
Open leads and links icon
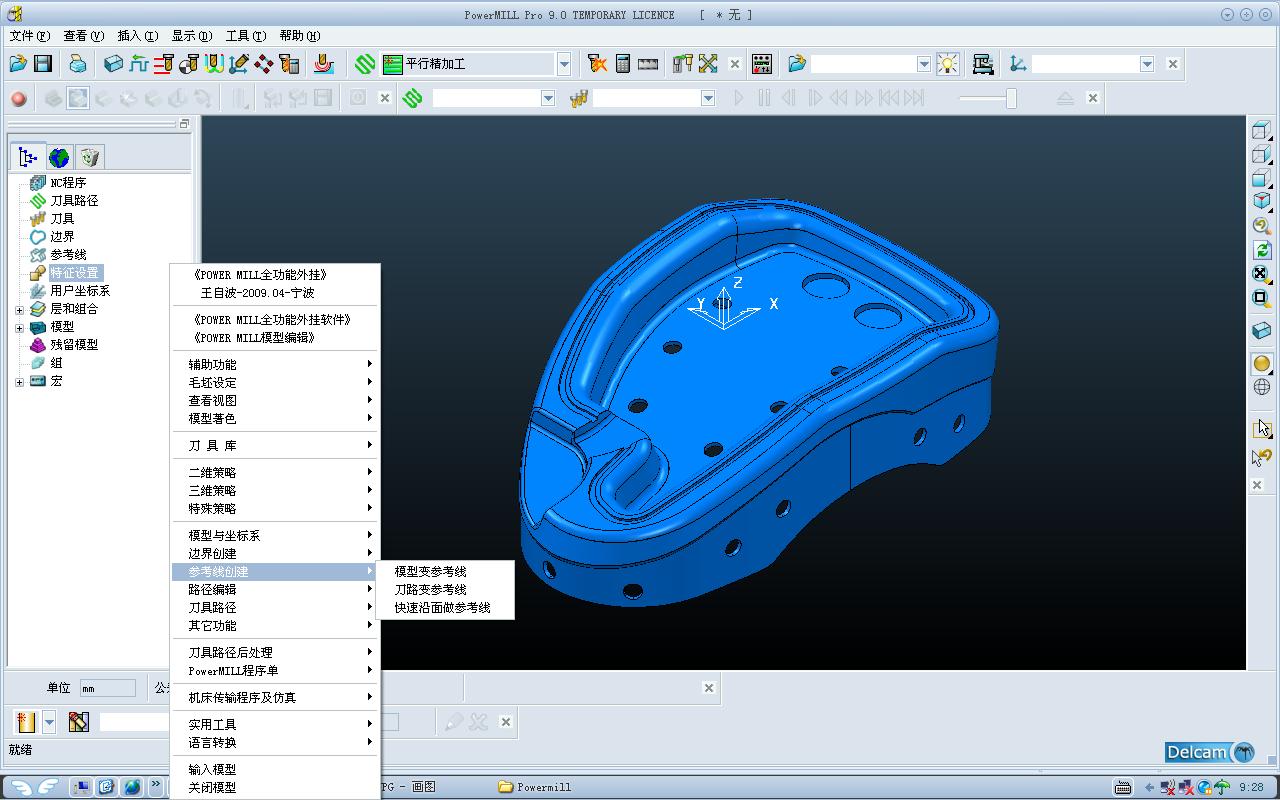point(214,64)
